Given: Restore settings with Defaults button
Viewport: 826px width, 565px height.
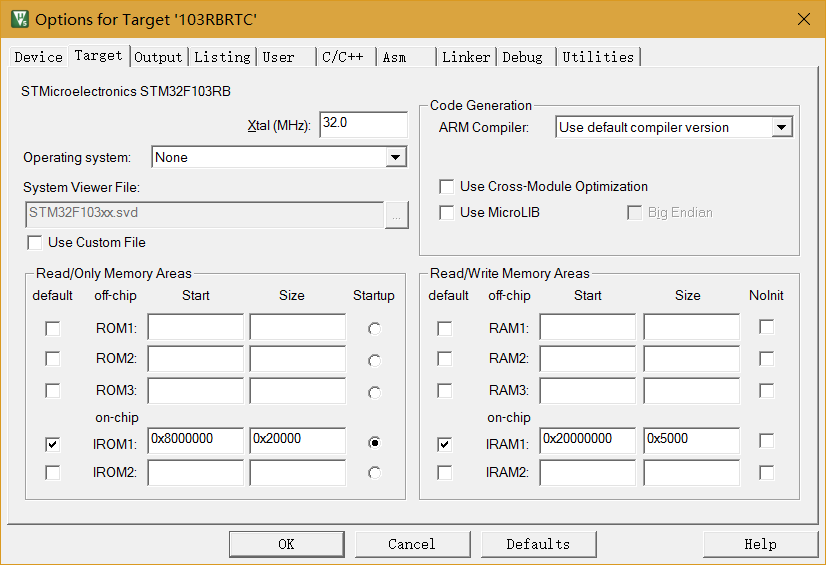Looking at the screenshot, I should coord(538,544).
